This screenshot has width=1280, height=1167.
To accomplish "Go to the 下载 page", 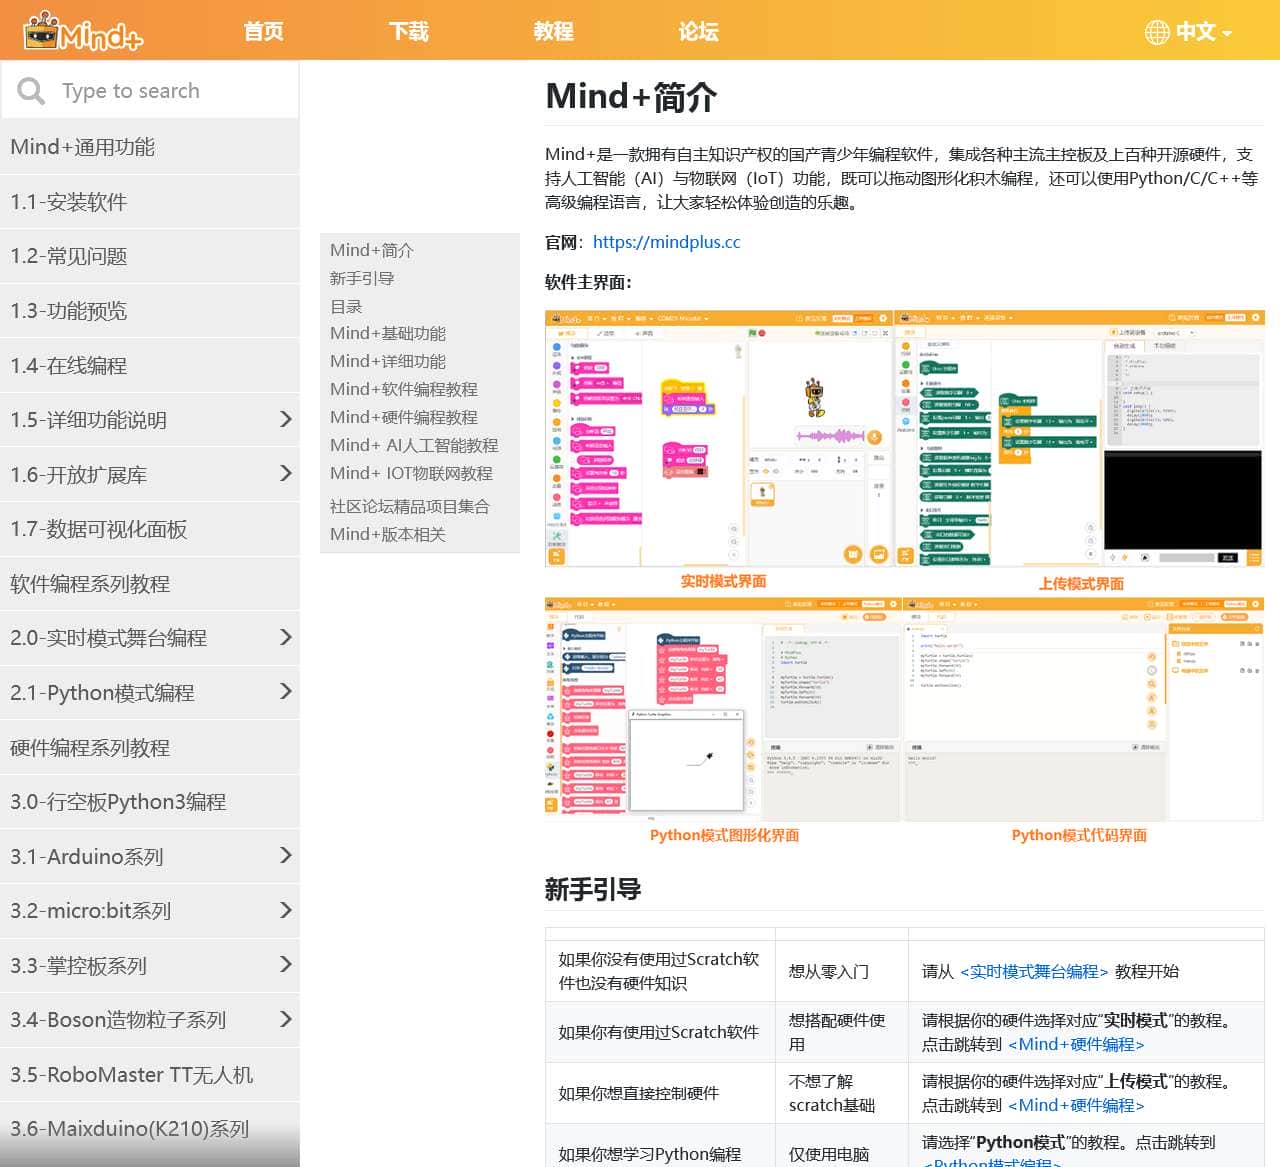I will [x=408, y=31].
